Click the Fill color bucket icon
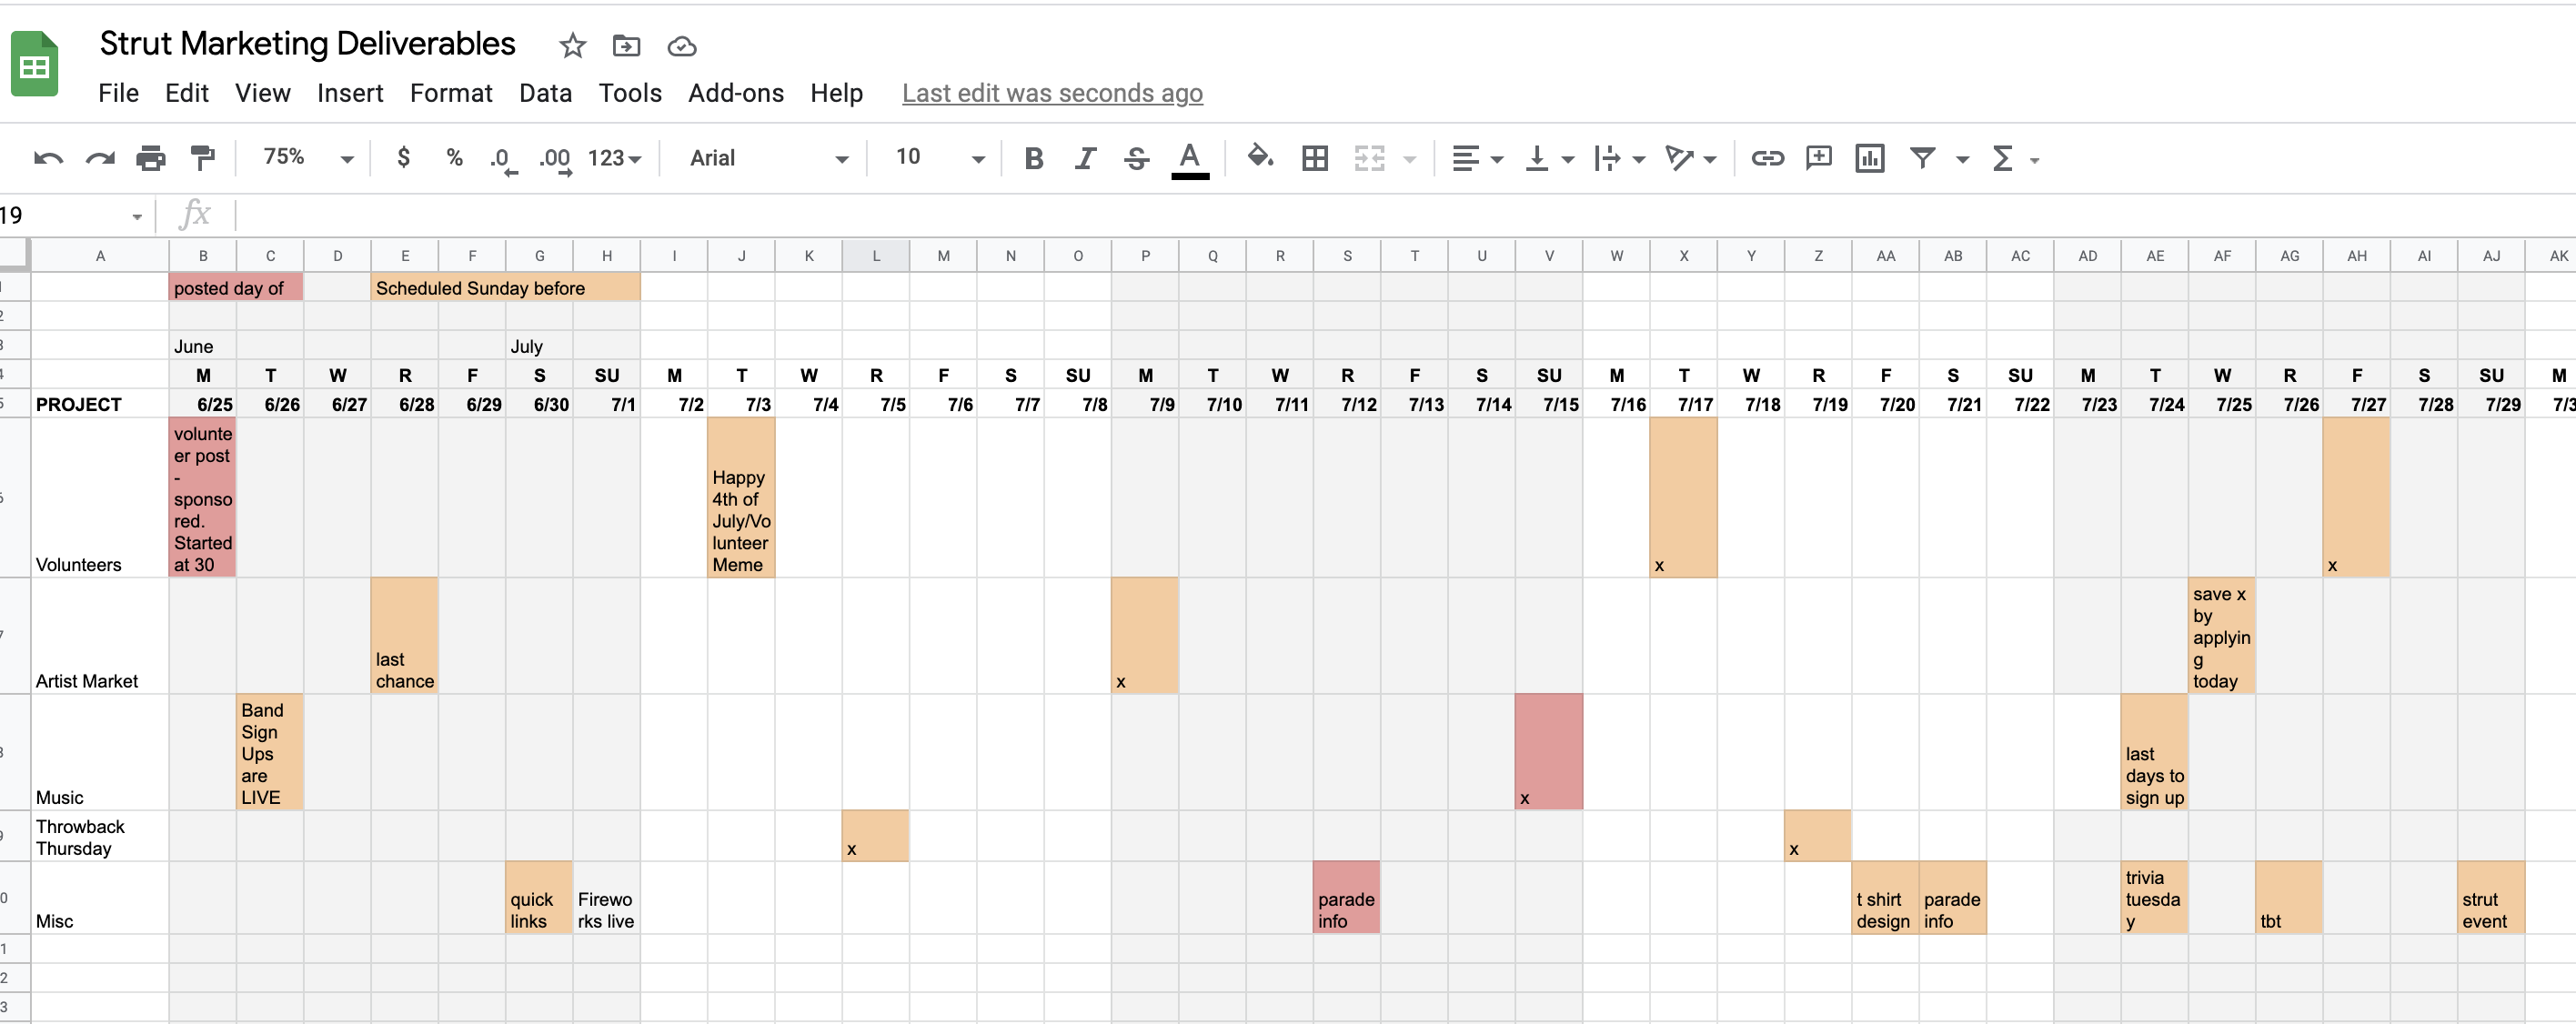The width and height of the screenshot is (2576, 1024). pos(1259,157)
